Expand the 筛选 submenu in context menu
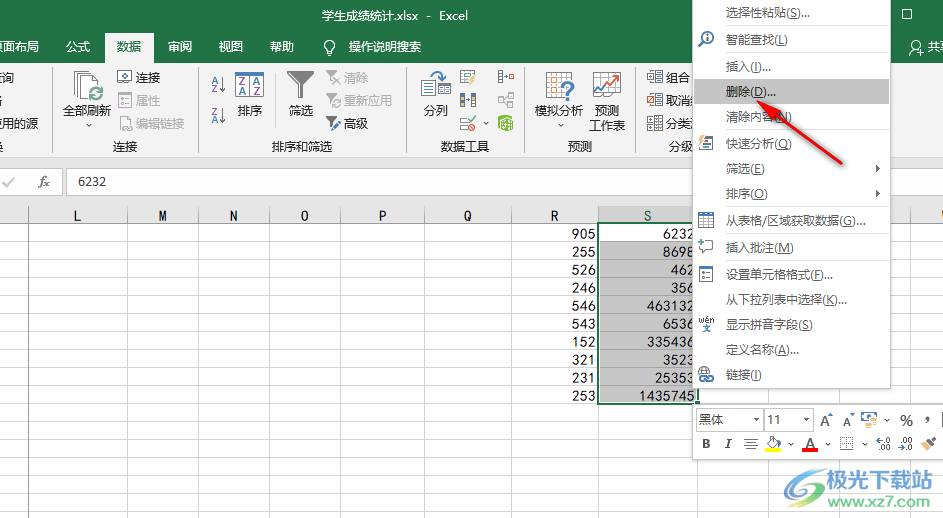Image resolution: width=943 pixels, height=518 pixels. coord(791,168)
